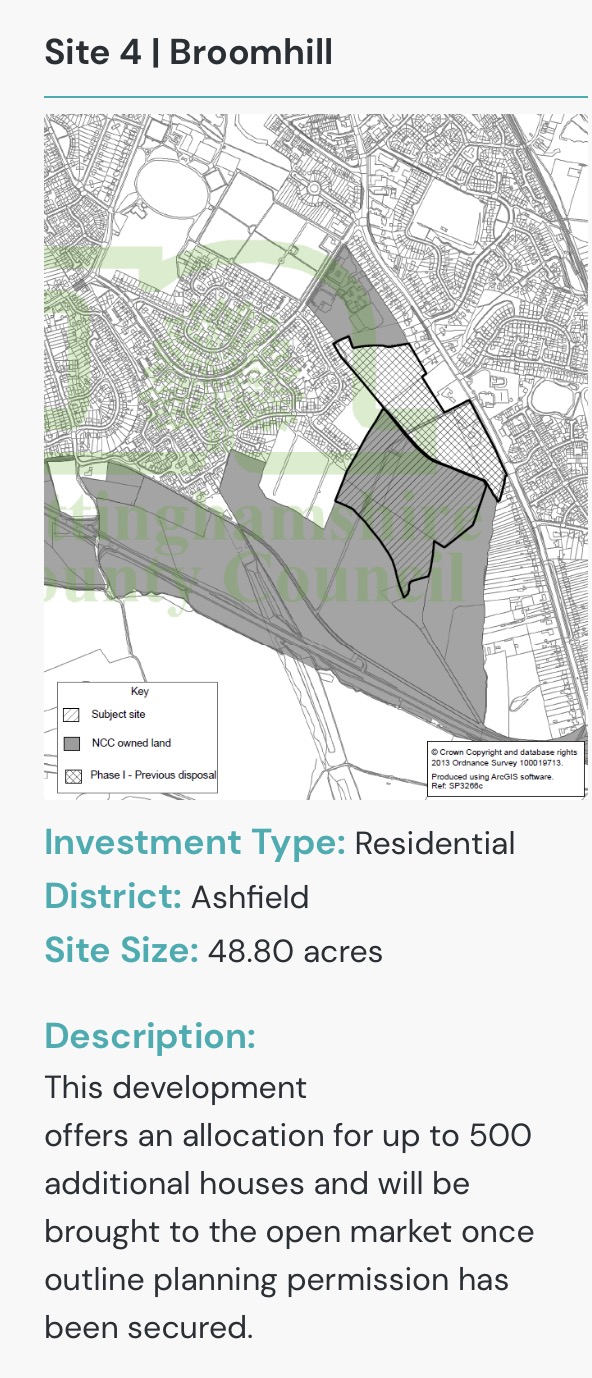
Task: Open the Broomhill site map image
Action: (x=316, y=456)
